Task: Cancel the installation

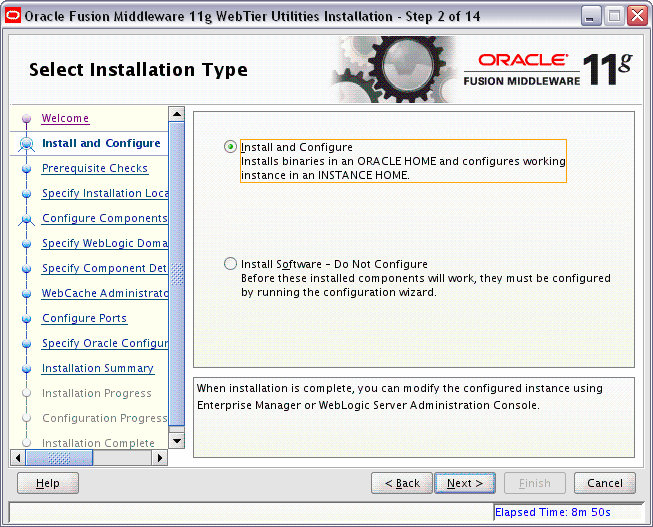Action: click(x=605, y=483)
